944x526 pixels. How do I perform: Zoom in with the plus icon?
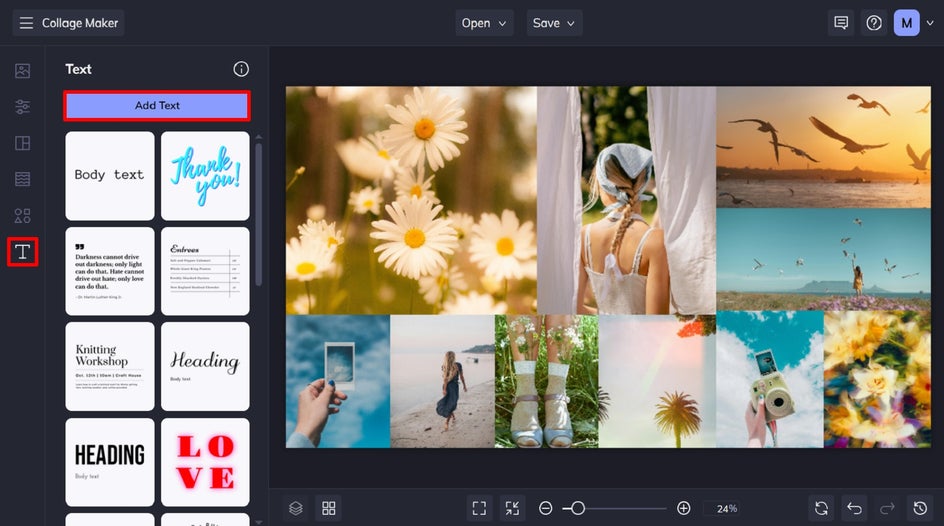683,509
